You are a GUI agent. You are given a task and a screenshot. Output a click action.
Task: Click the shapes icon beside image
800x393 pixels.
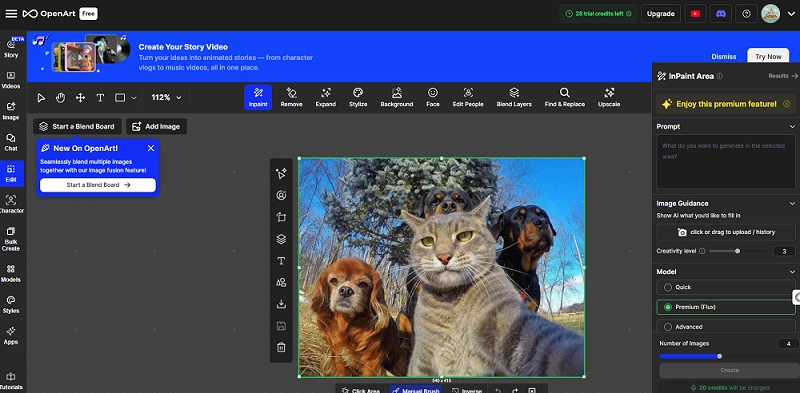tap(281, 282)
